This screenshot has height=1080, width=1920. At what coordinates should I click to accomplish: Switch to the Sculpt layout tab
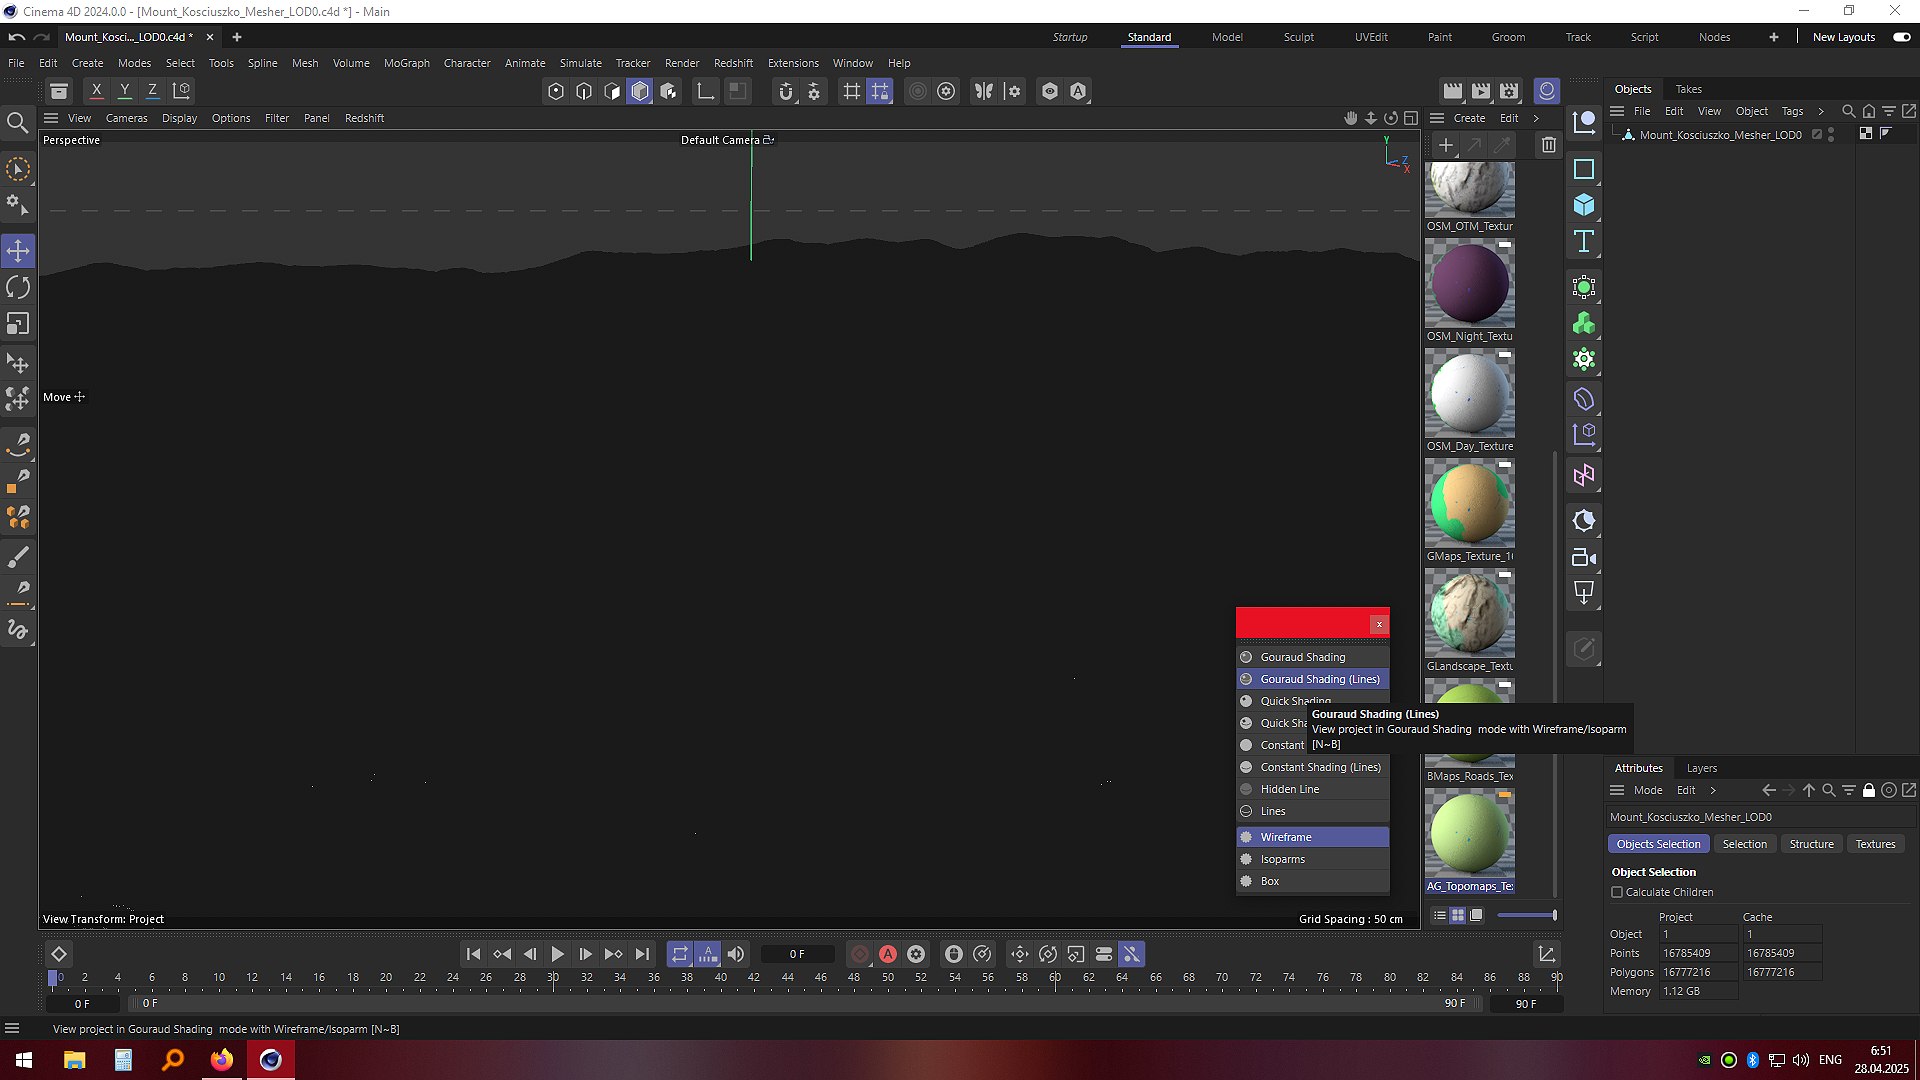[1298, 37]
